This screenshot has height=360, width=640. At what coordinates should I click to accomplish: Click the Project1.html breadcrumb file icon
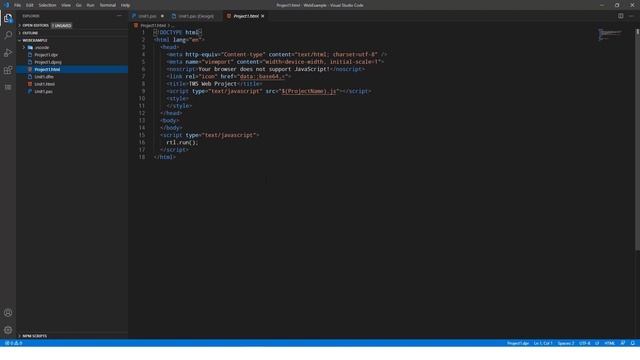[136, 25]
